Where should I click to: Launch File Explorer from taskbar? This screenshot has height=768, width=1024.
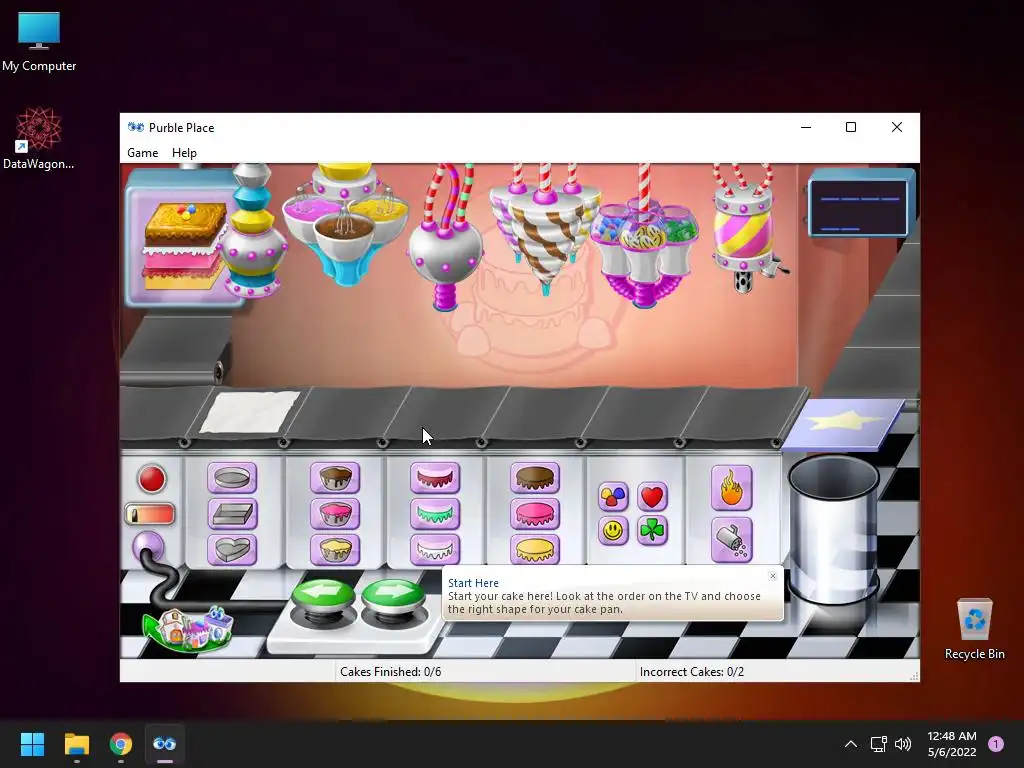[x=76, y=744]
